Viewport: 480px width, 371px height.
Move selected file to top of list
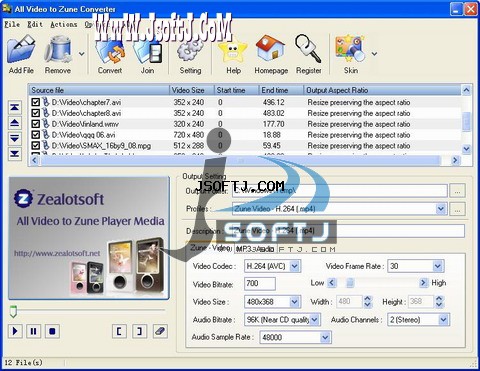pos(15,107)
